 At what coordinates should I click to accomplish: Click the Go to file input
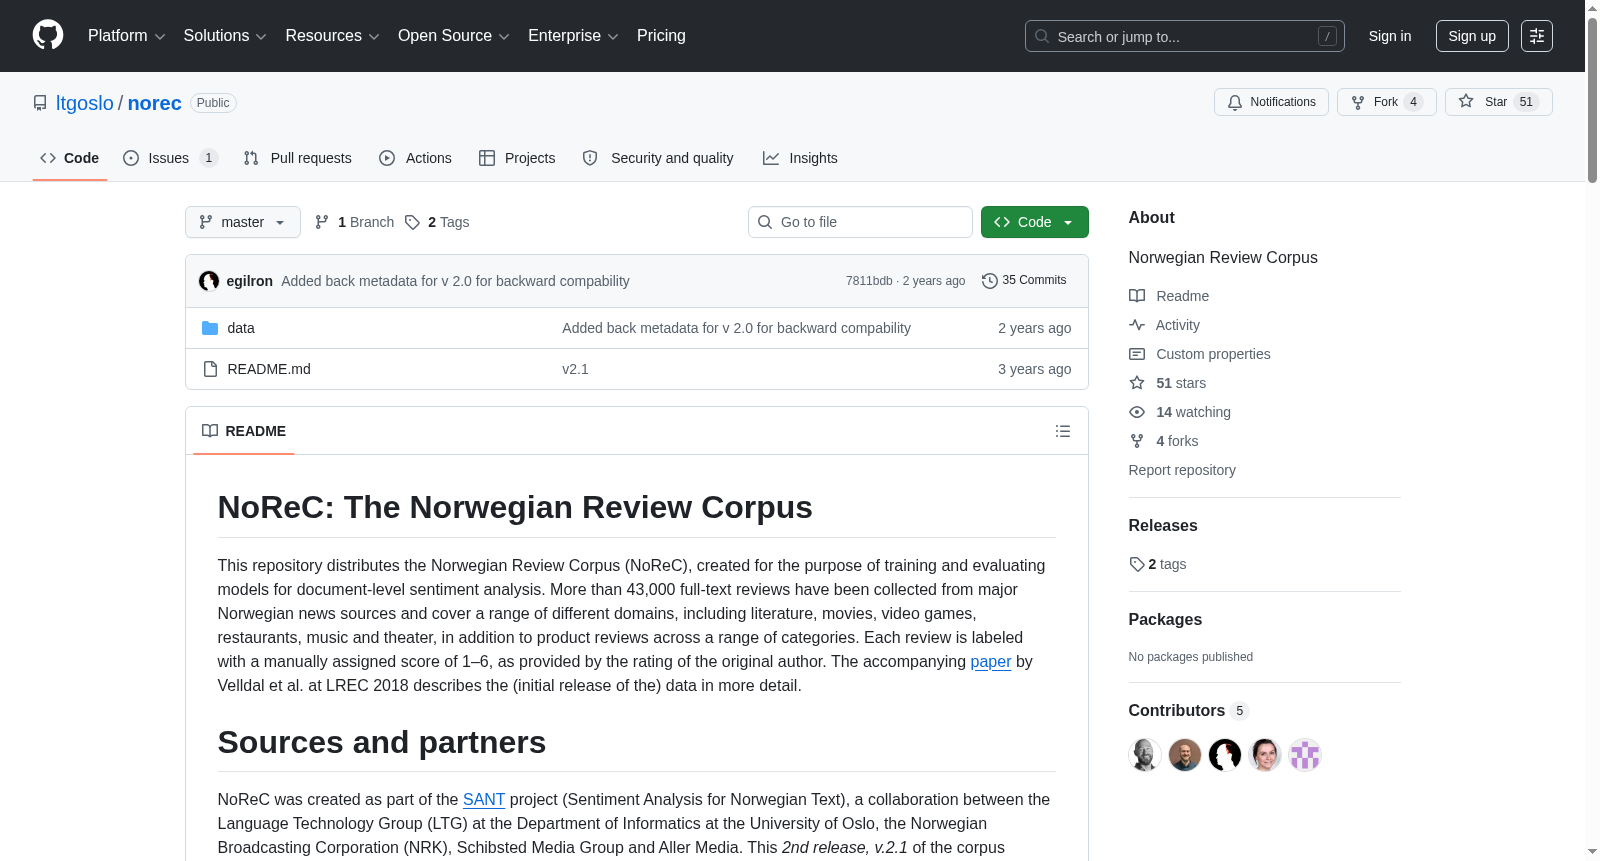(860, 222)
